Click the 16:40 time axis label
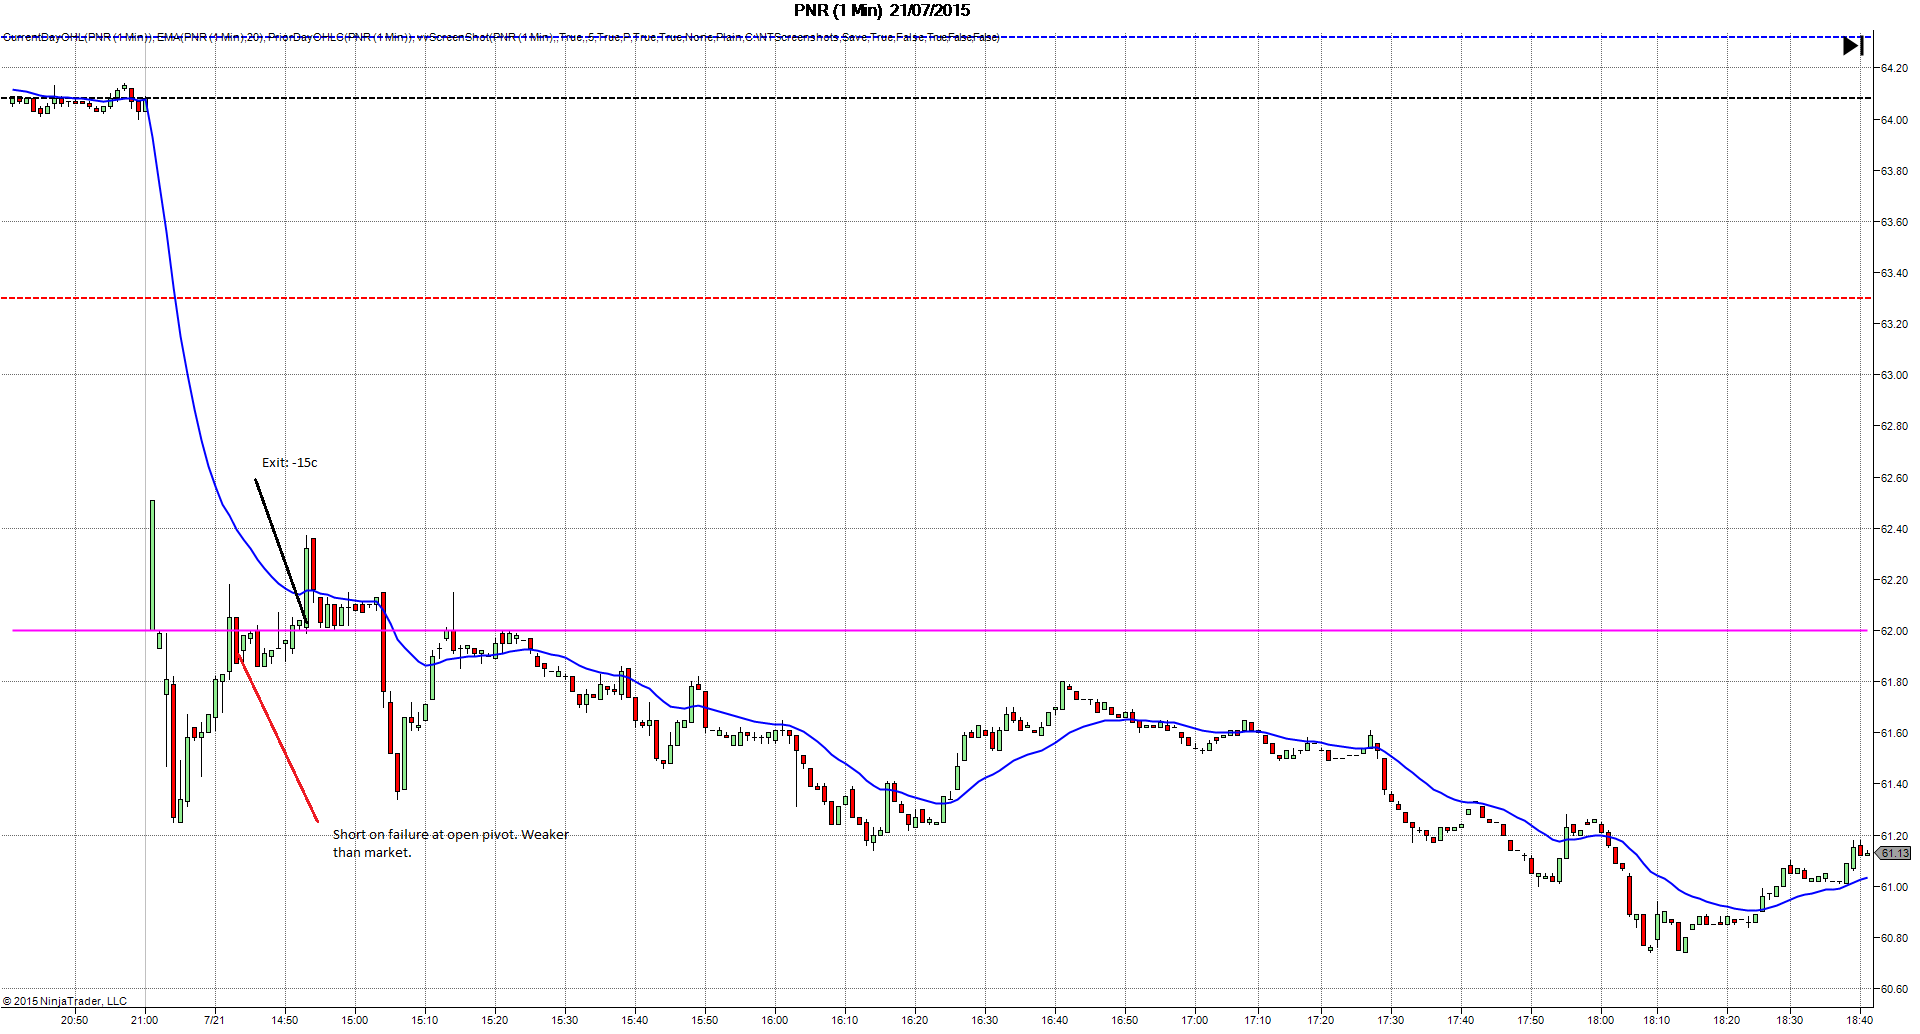The width and height of the screenshot is (1920, 1034). tap(1055, 1020)
